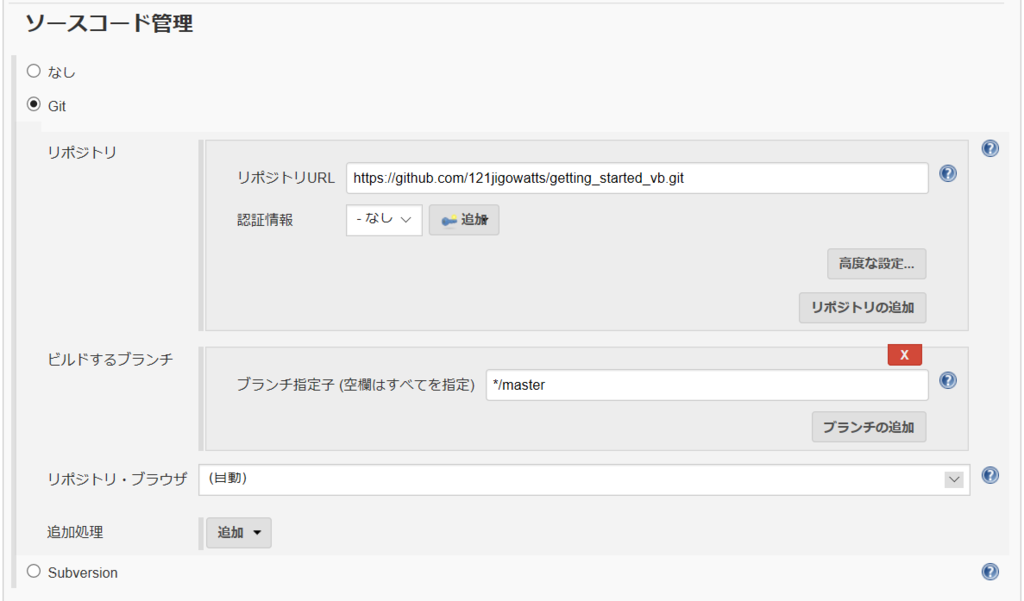Click the 高度な設定... button
The width and height of the screenshot is (1024, 601).
click(876, 263)
